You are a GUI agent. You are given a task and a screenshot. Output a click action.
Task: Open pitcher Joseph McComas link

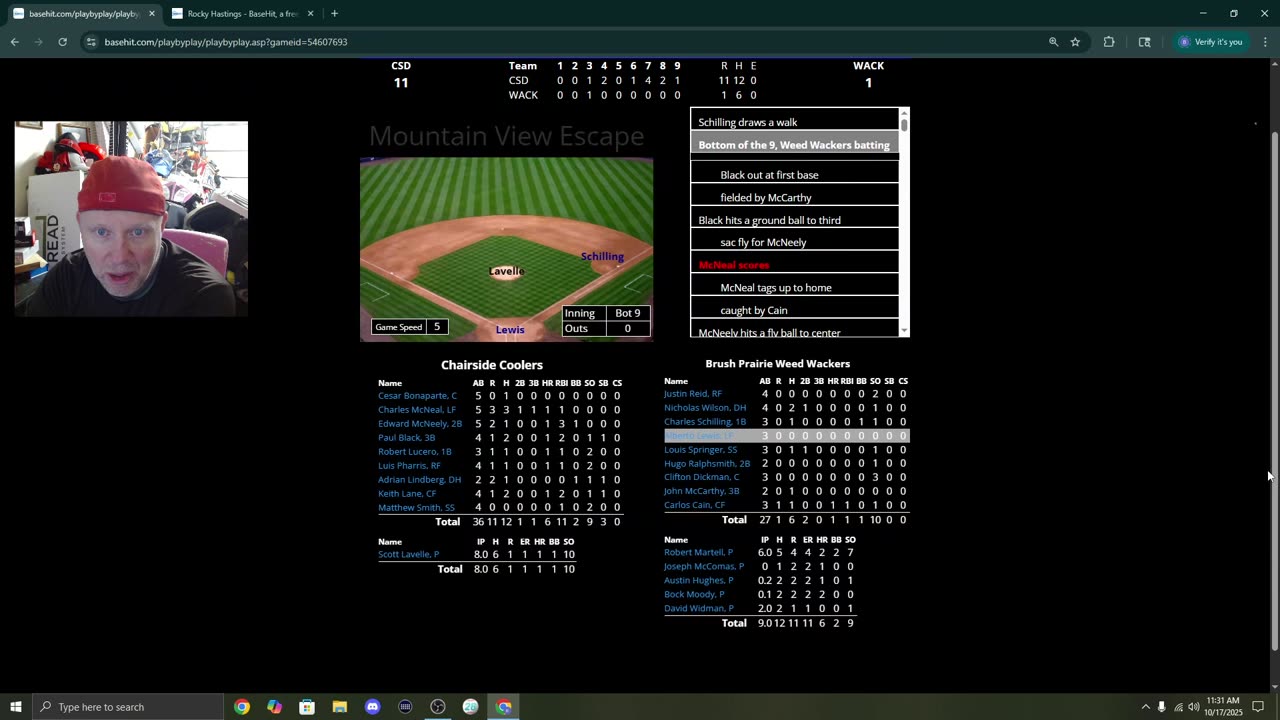pos(704,566)
